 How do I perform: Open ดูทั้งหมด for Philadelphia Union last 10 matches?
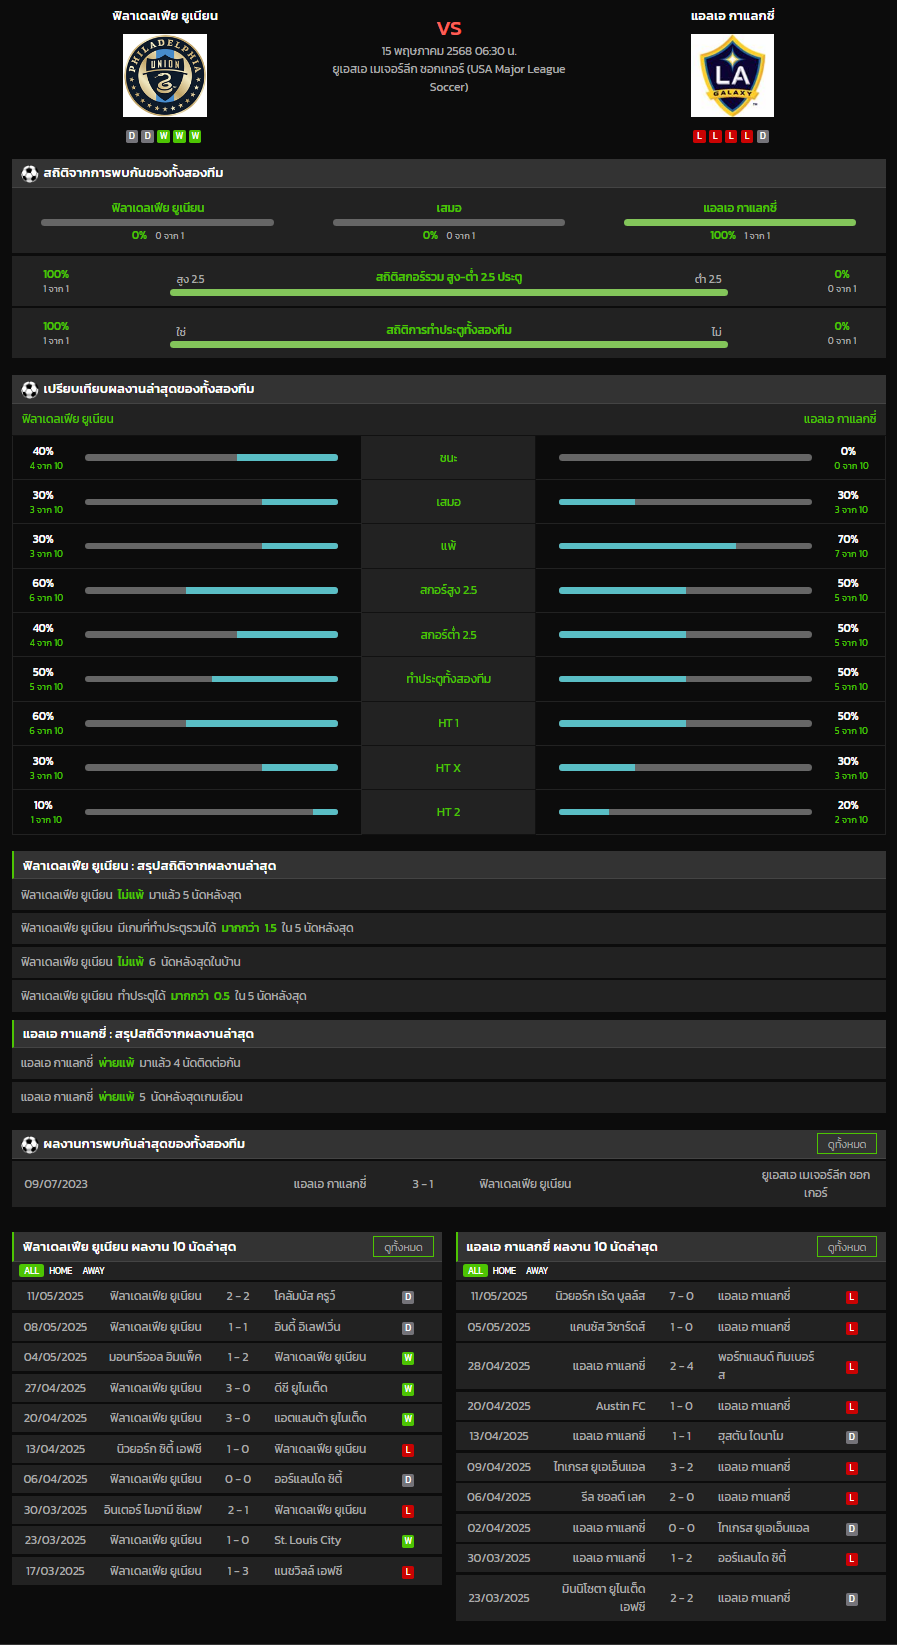click(403, 1247)
